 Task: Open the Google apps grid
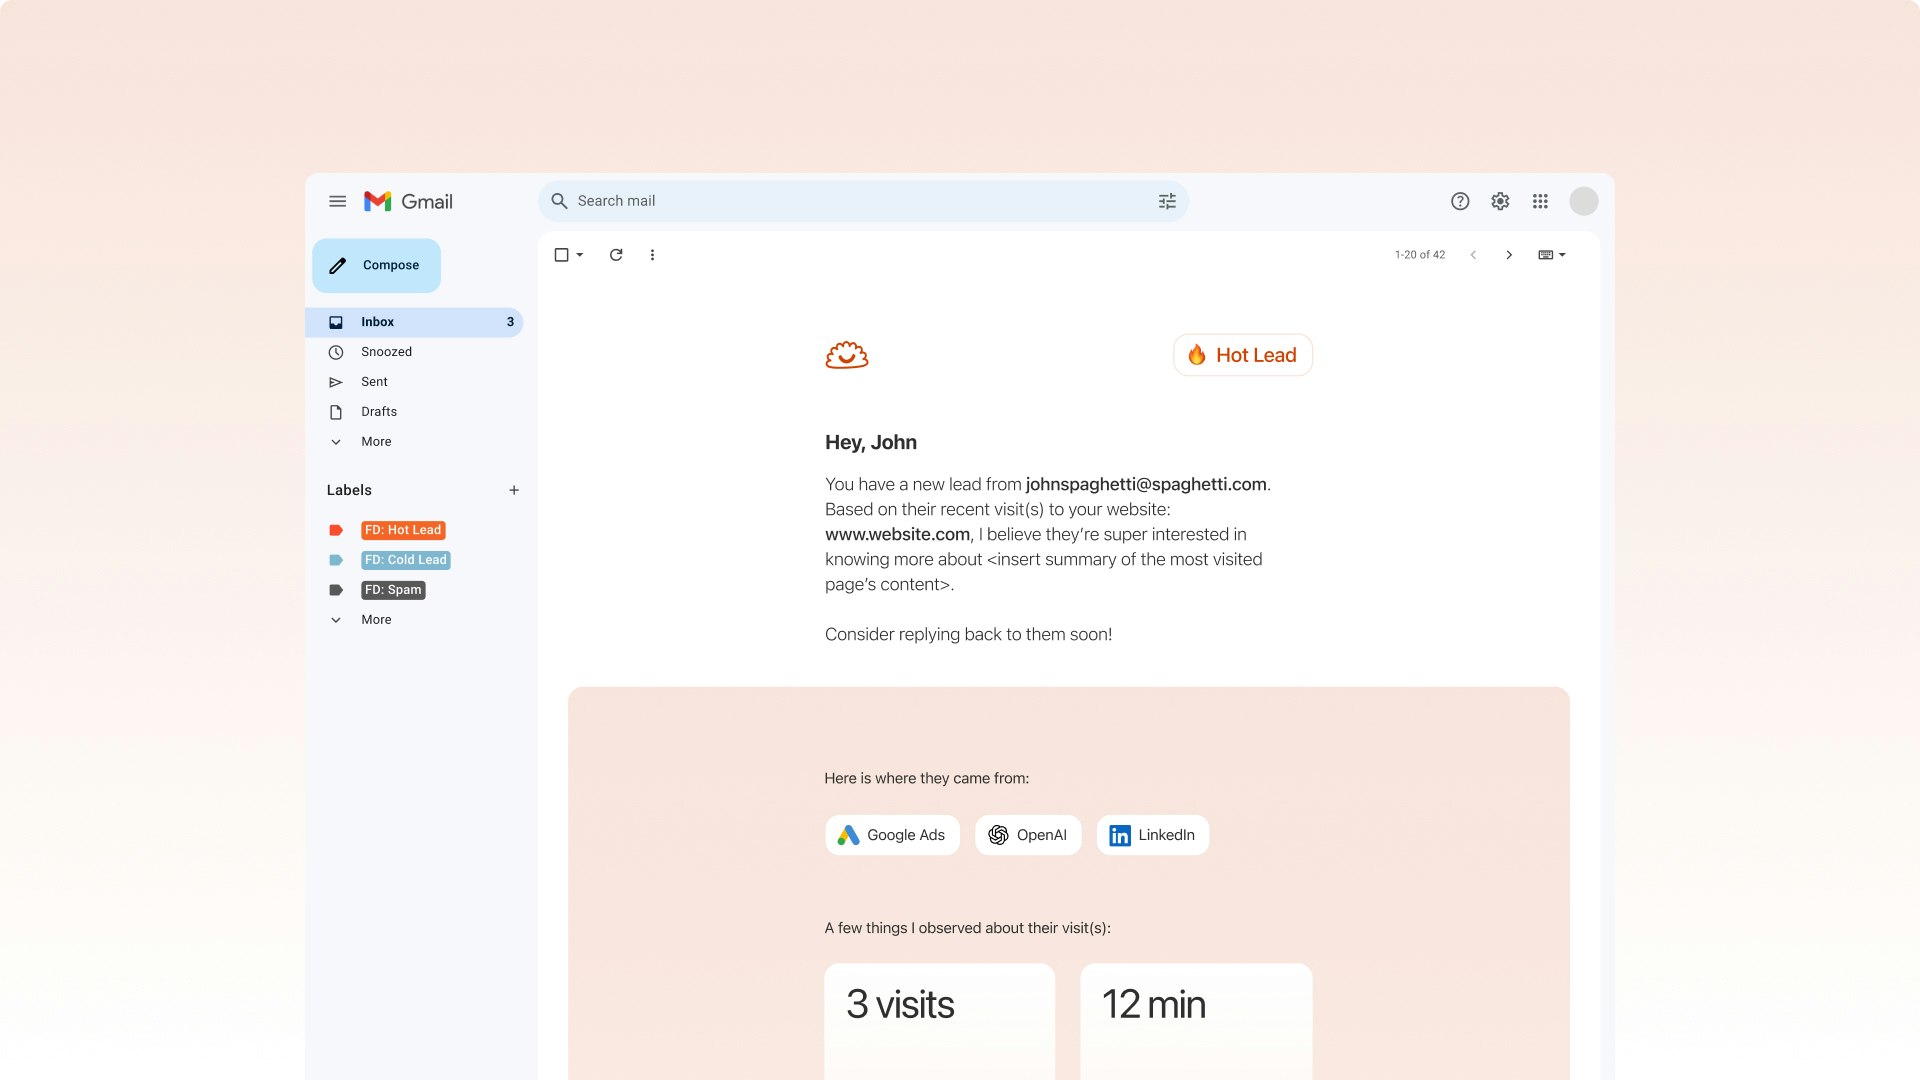pos(1540,201)
